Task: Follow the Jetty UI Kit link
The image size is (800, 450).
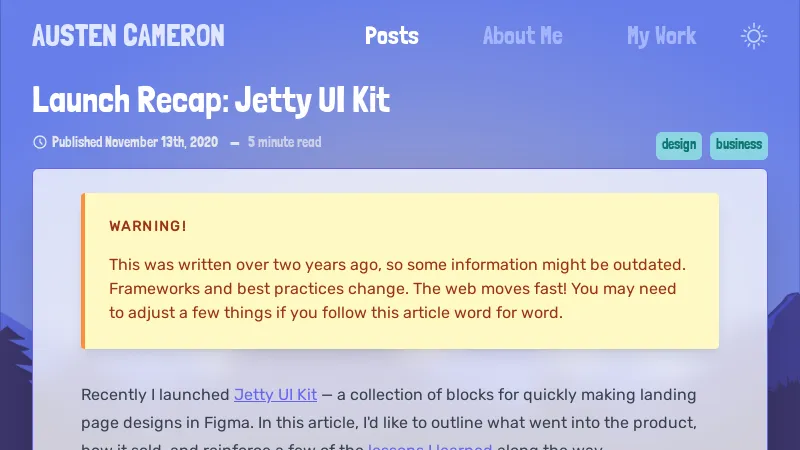Action: click(x=275, y=395)
